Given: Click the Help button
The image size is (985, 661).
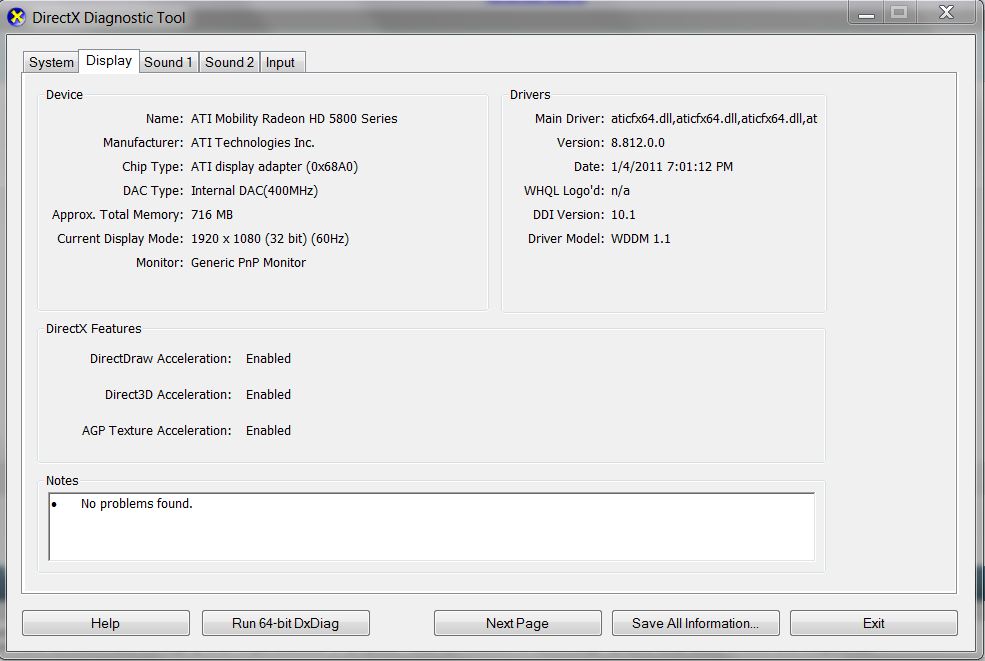Looking at the screenshot, I should coord(106,623).
